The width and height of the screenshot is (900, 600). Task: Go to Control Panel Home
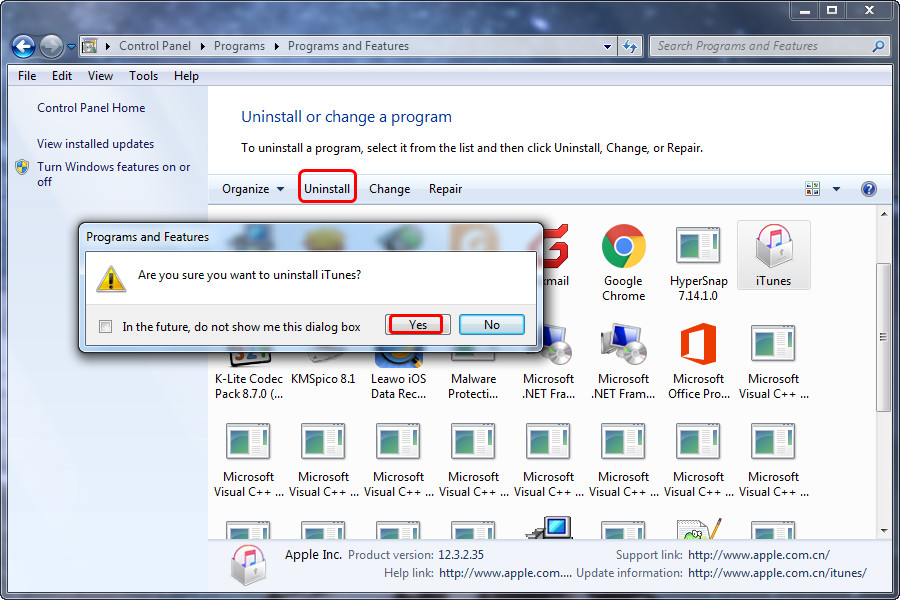[91, 108]
